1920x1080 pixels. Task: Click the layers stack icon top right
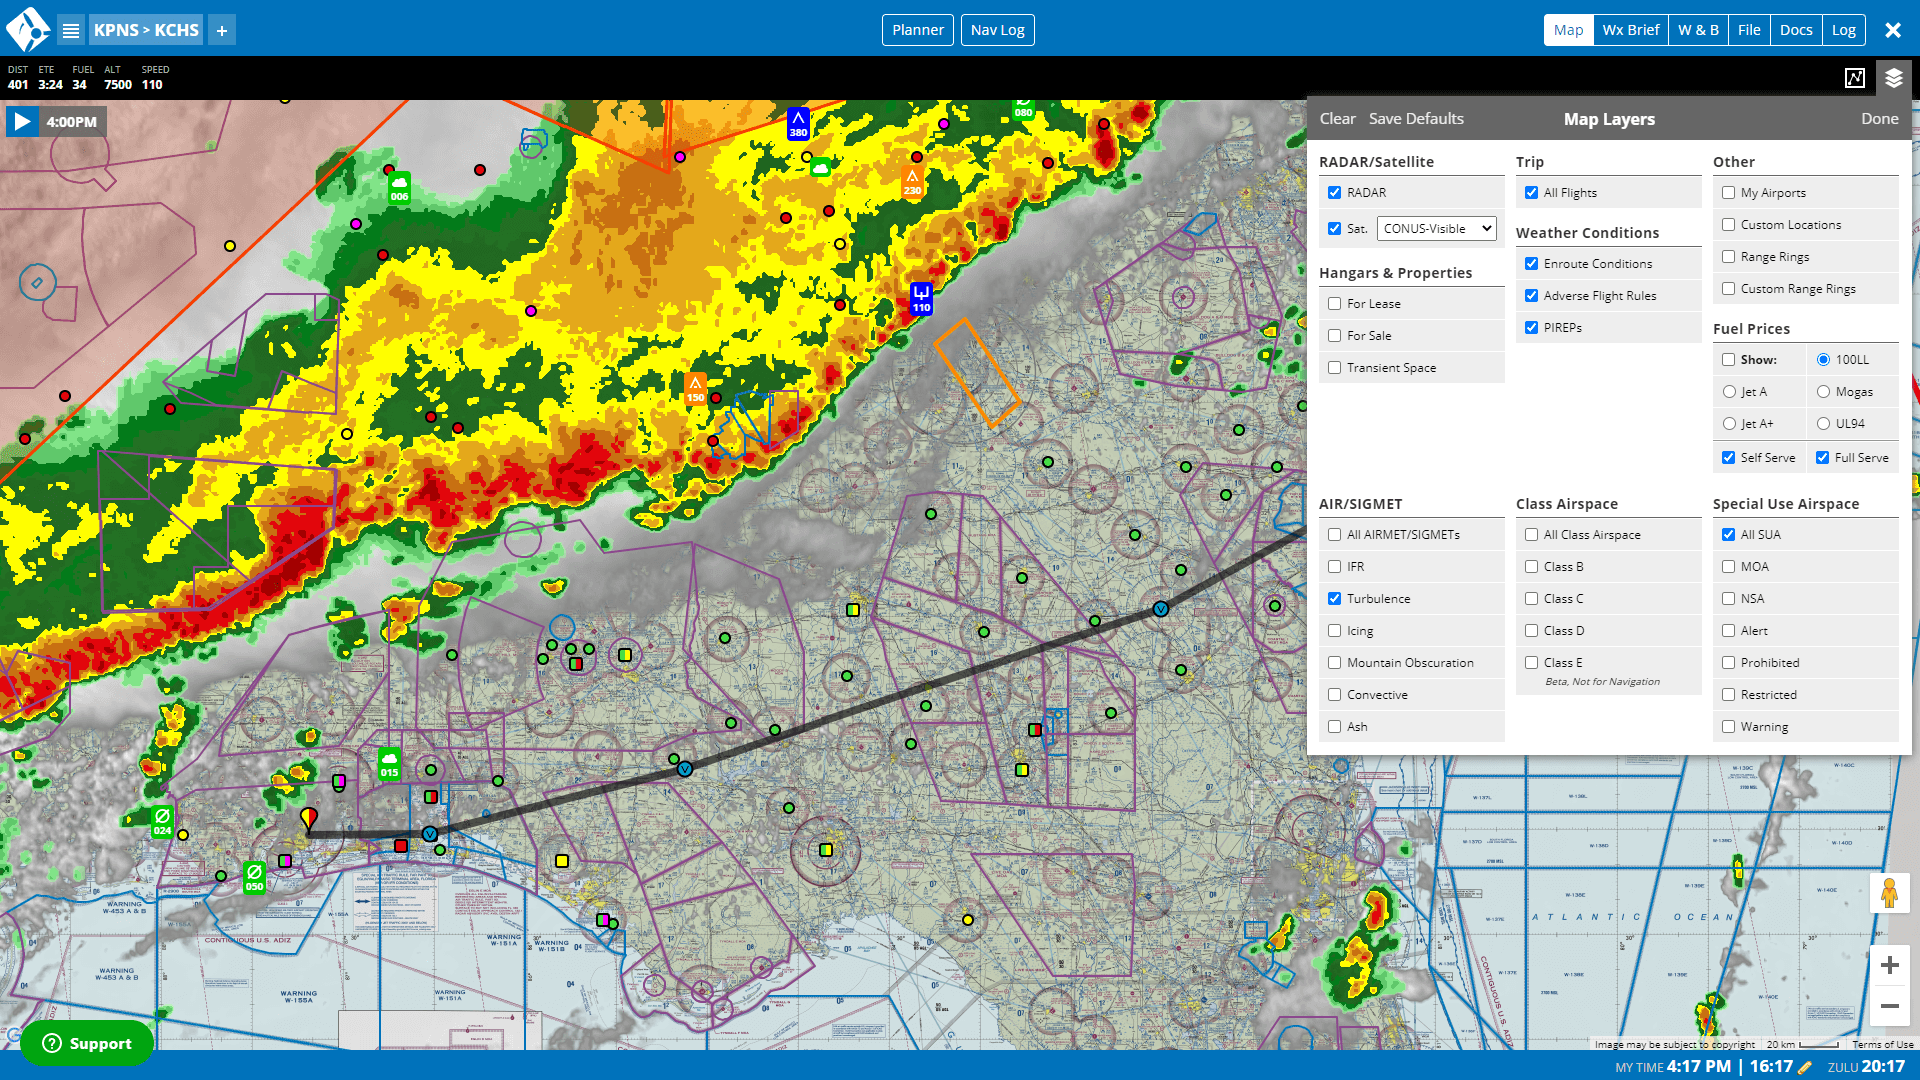tap(1894, 78)
